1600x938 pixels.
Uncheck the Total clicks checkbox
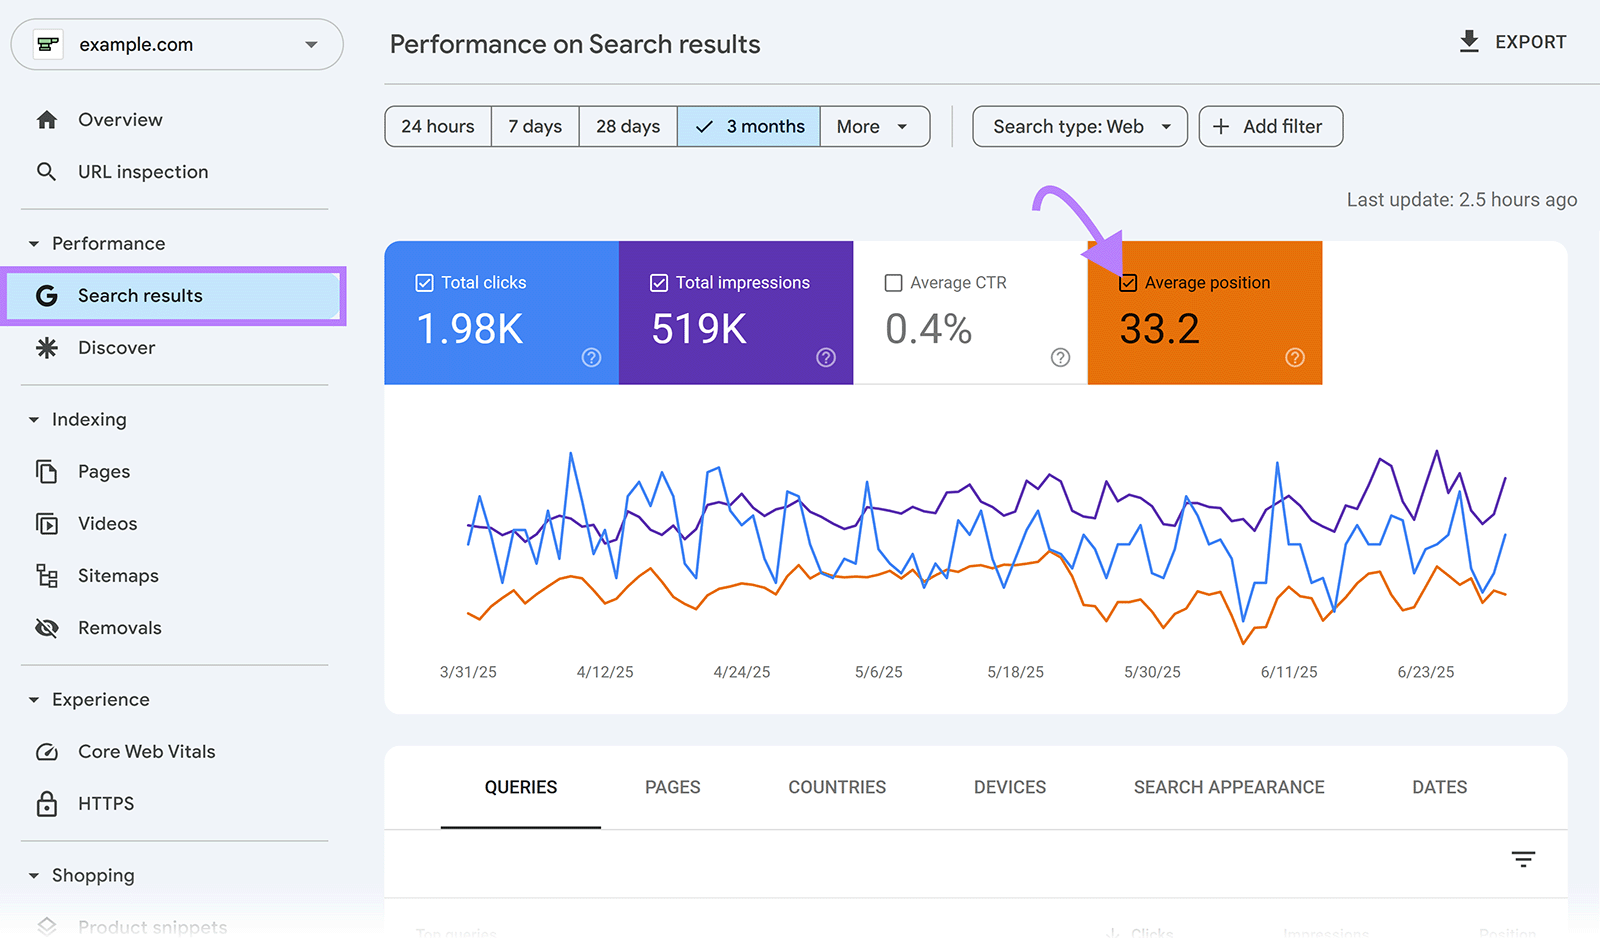tap(424, 282)
